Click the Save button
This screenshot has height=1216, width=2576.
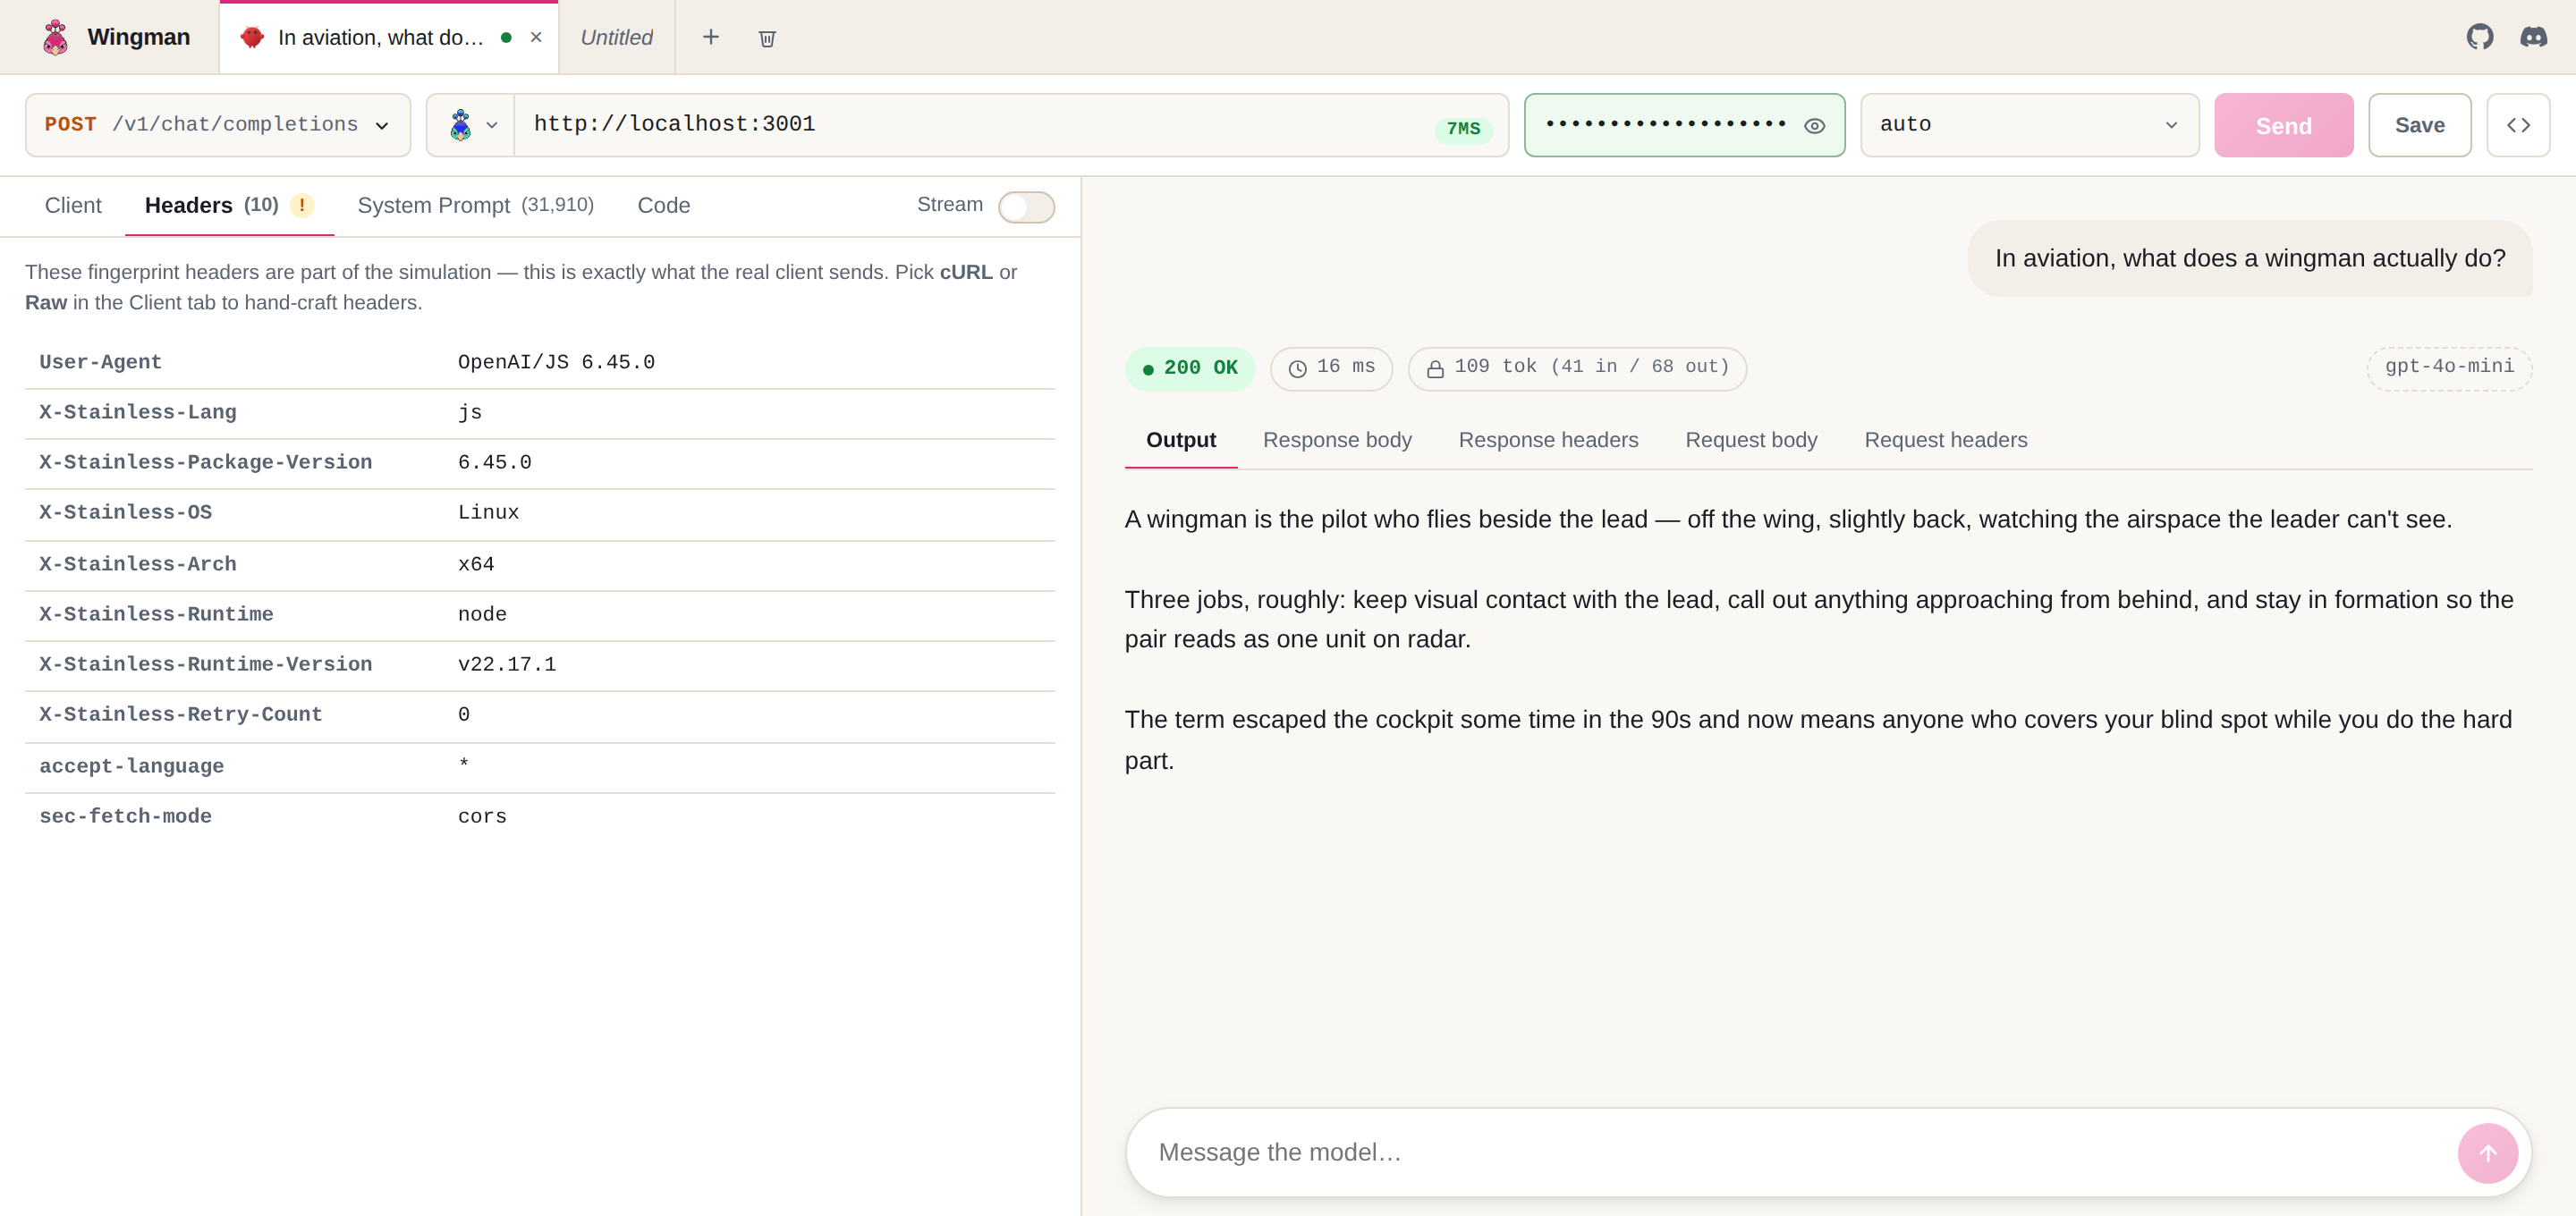(2419, 125)
